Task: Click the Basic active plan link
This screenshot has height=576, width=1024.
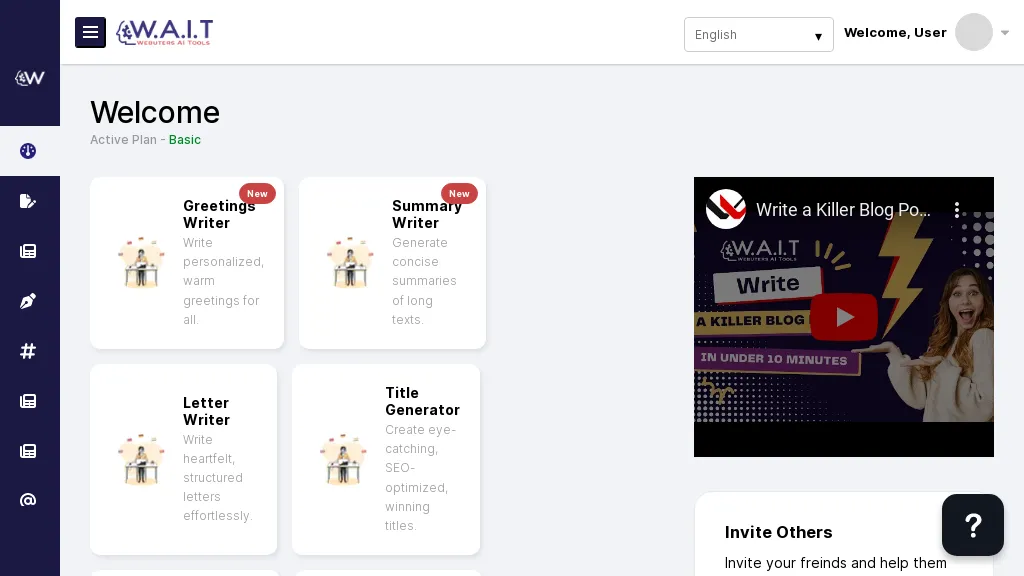Action: (x=185, y=140)
